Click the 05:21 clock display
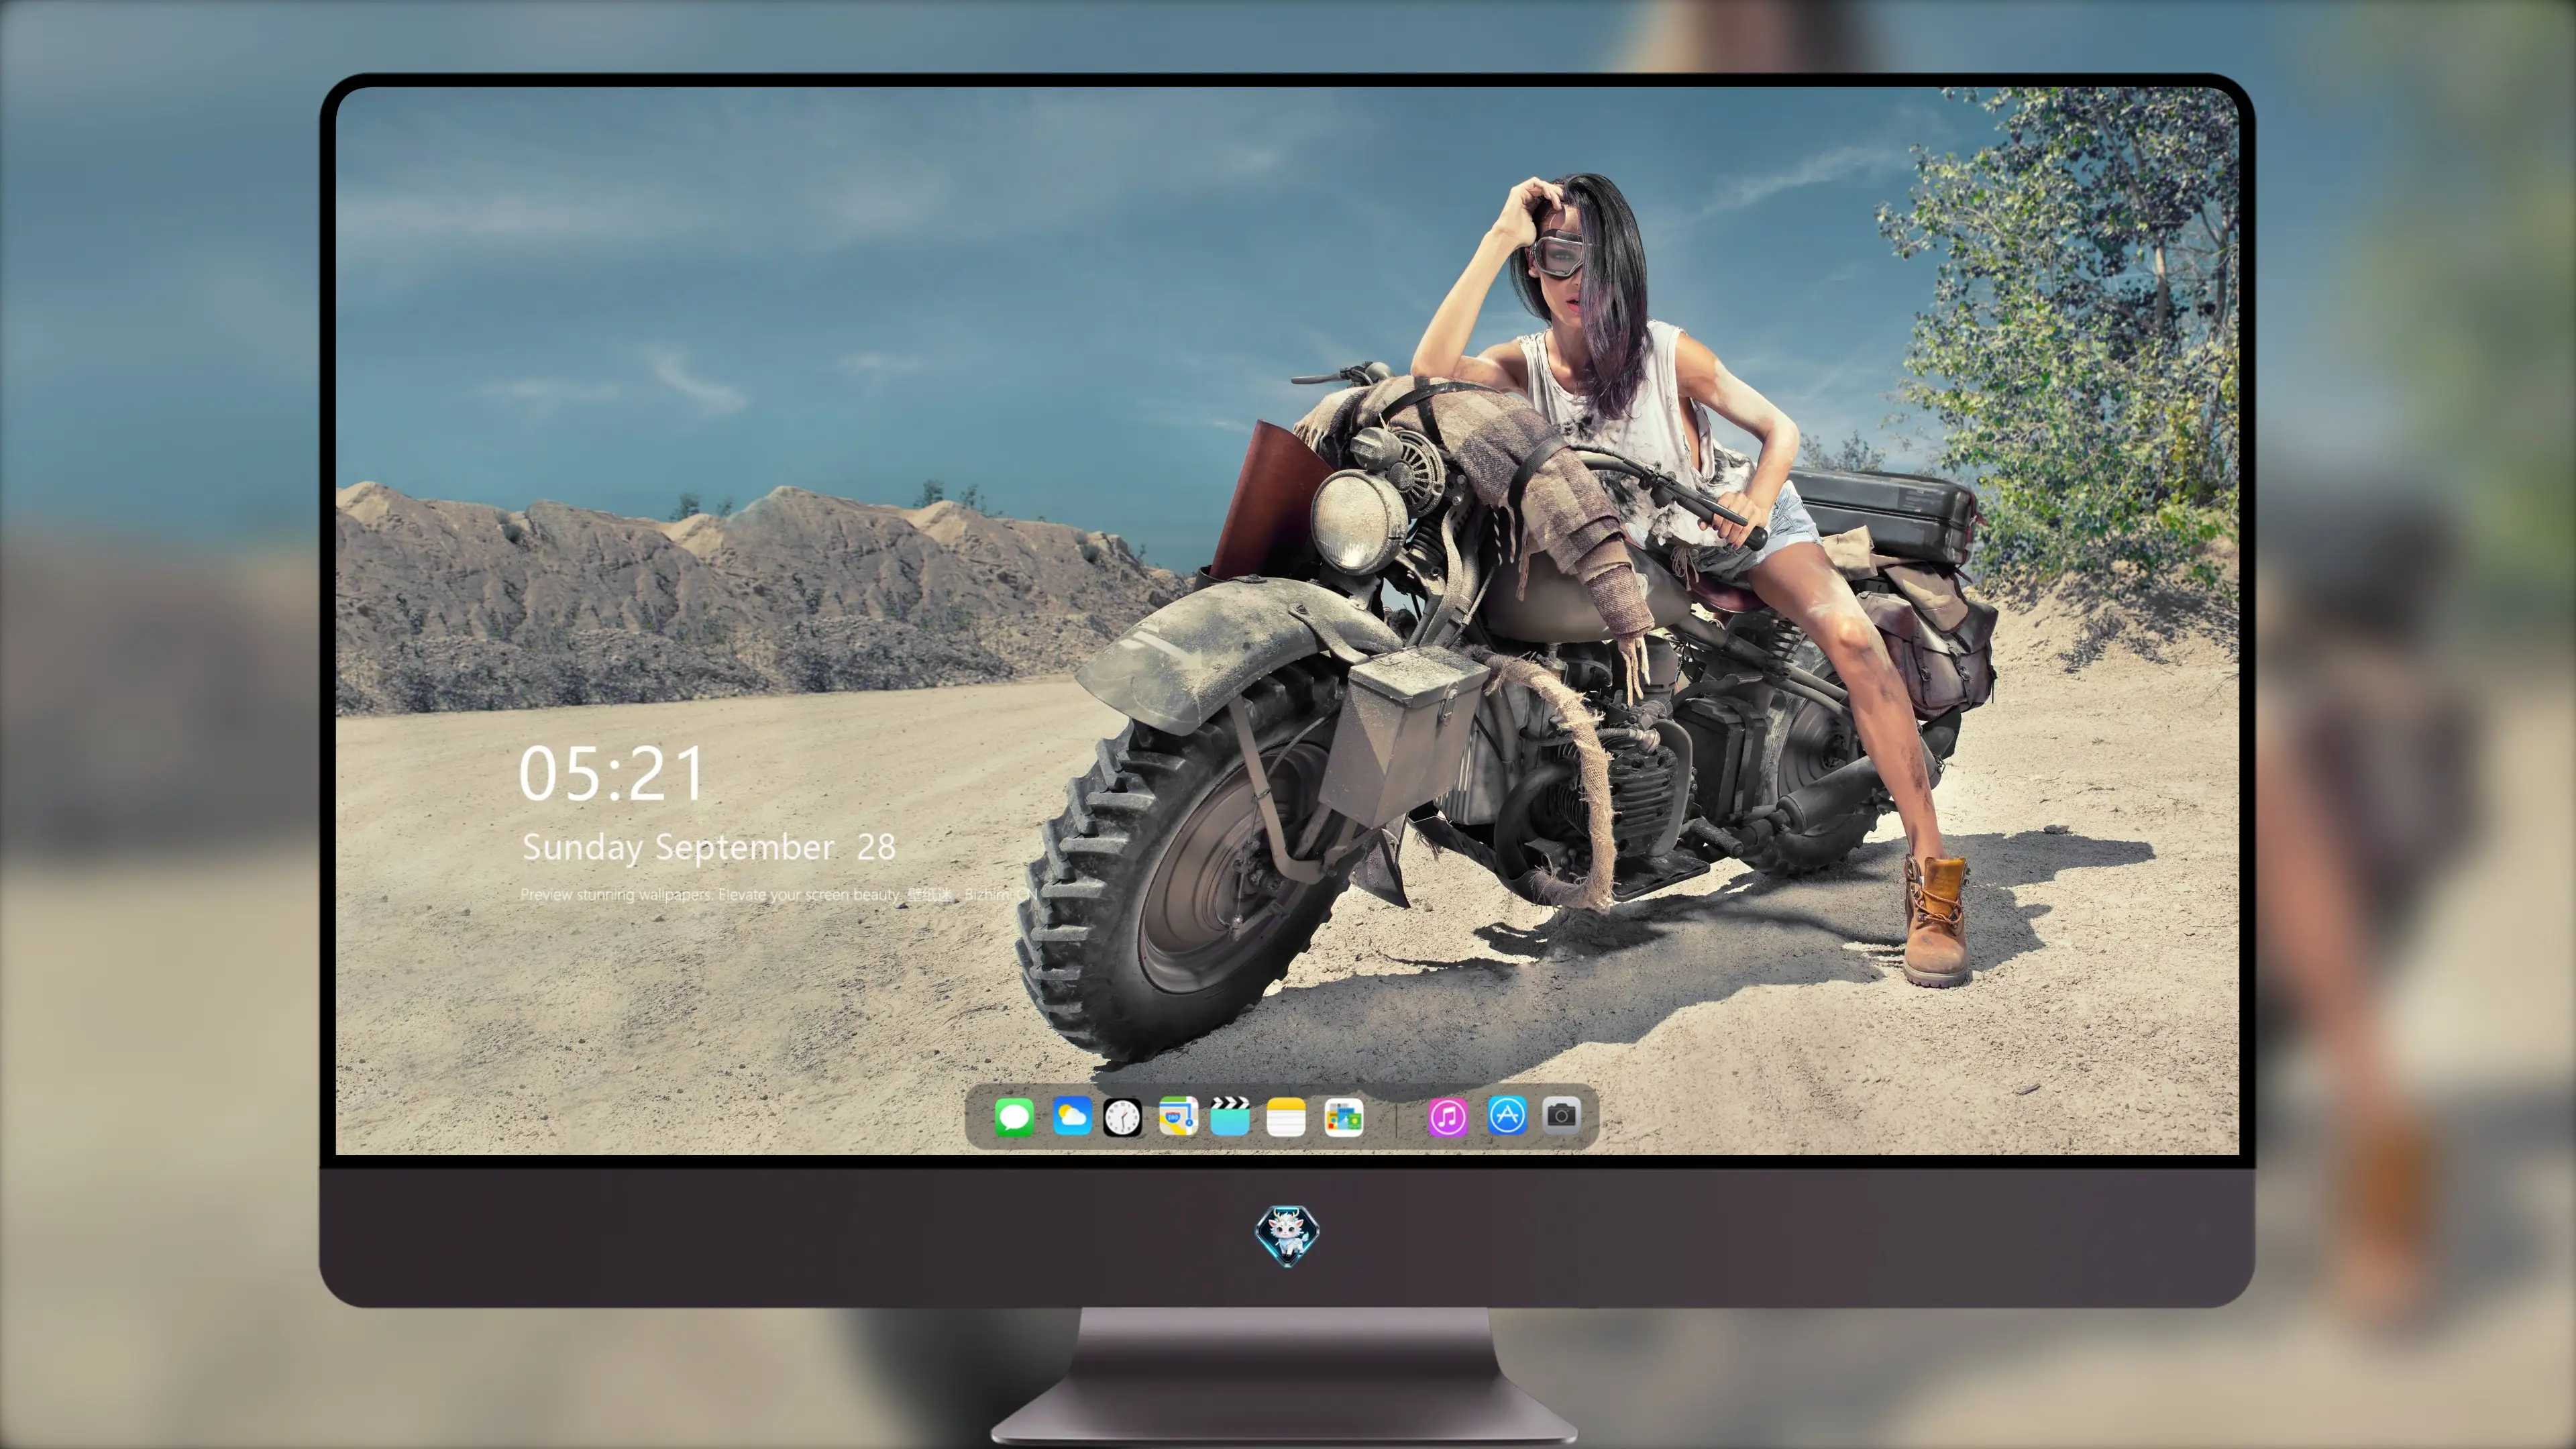2576x1449 pixels. (611, 774)
